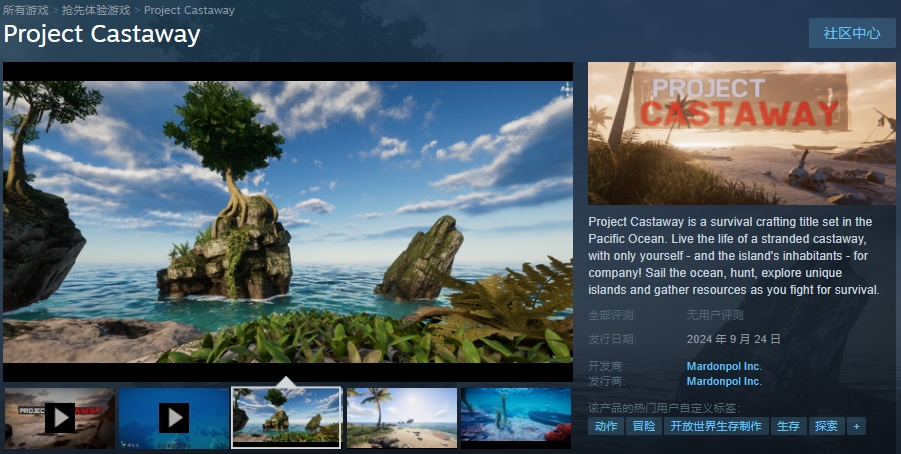Click the 该产品的热门用户自定义标签 label

(x=664, y=408)
